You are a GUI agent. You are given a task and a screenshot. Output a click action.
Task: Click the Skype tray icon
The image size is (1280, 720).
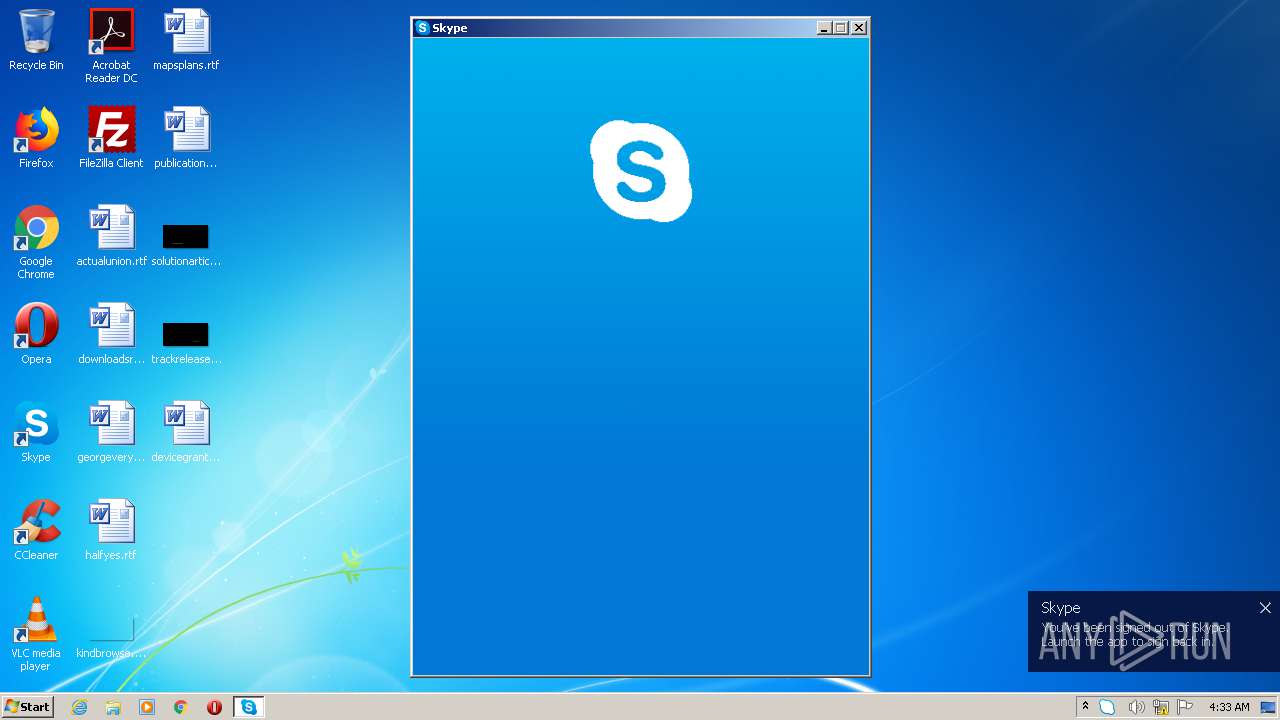point(1107,707)
